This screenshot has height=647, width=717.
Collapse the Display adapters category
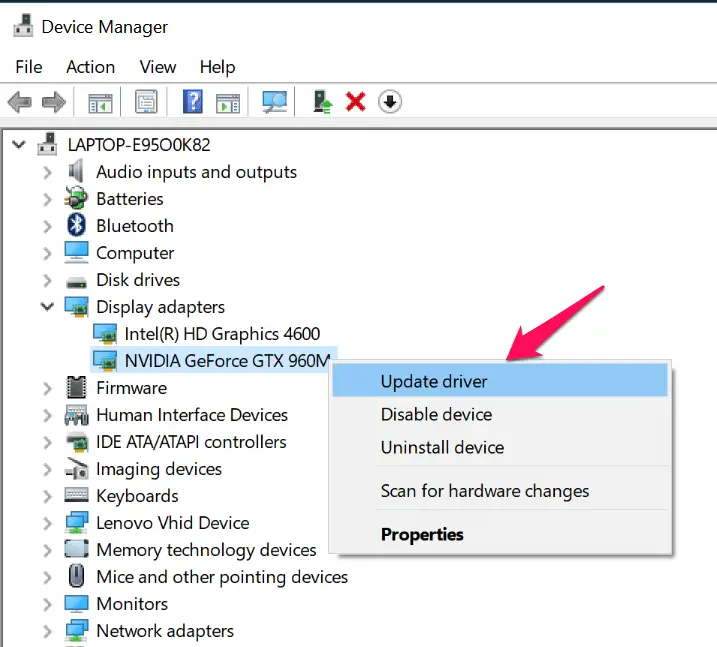point(47,306)
